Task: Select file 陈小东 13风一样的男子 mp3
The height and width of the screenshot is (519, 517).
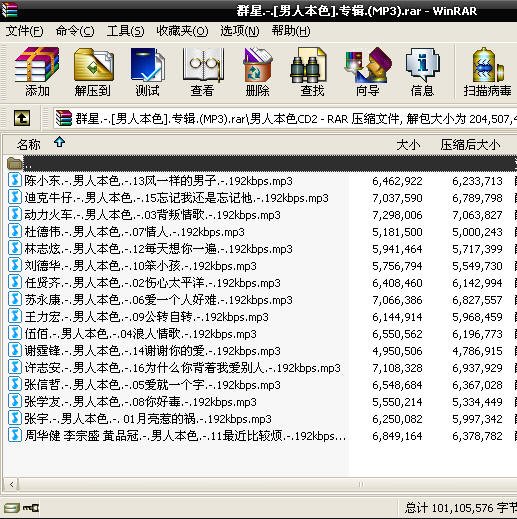Action: (158, 181)
